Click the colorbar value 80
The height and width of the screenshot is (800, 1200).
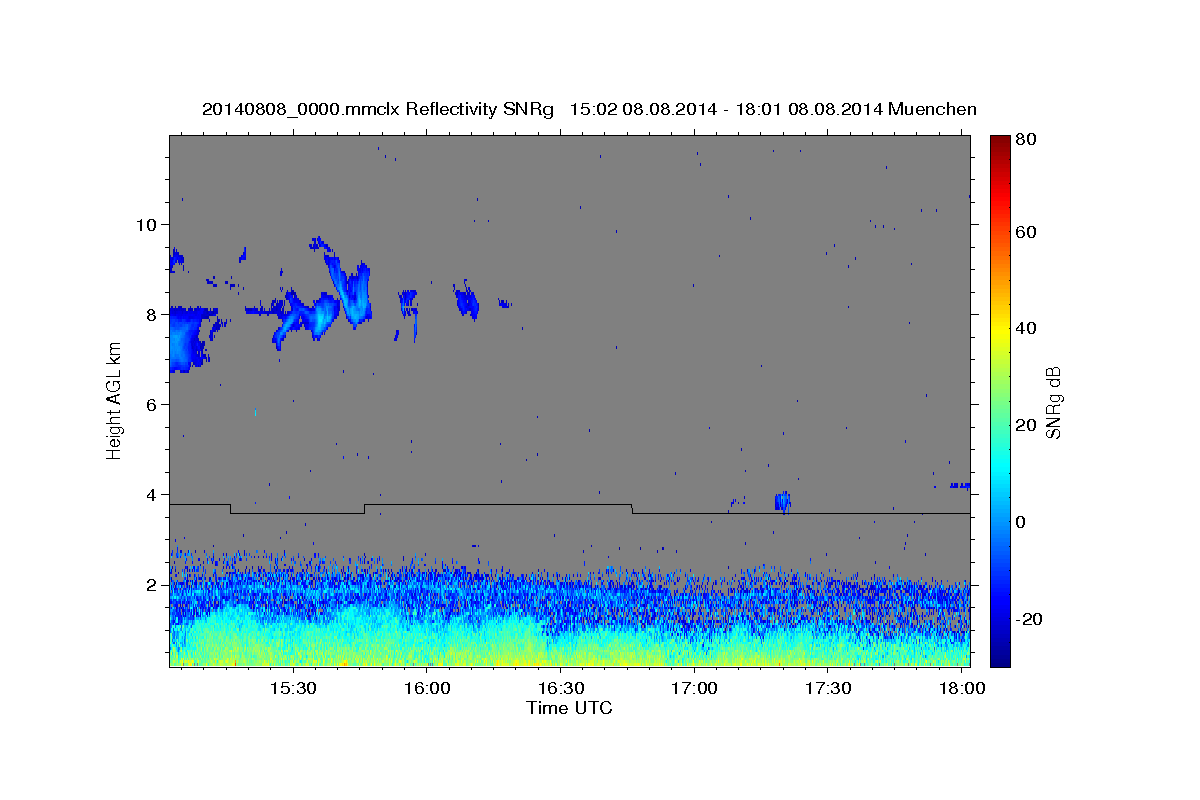point(1025,139)
